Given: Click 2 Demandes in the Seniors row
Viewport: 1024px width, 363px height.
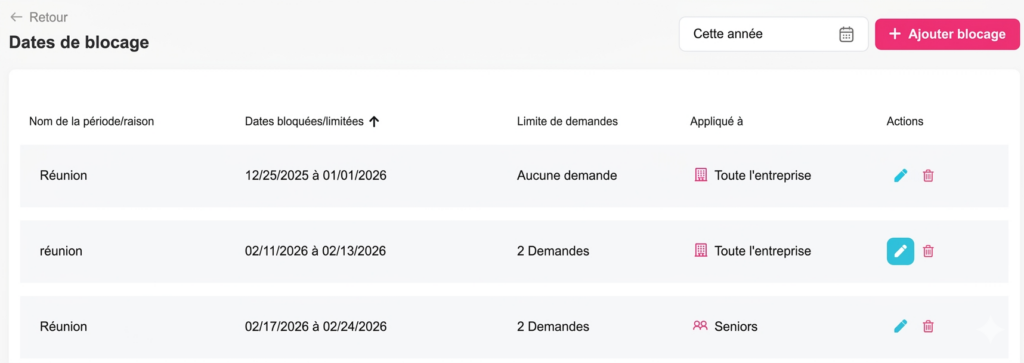Looking at the screenshot, I should (x=553, y=326).
